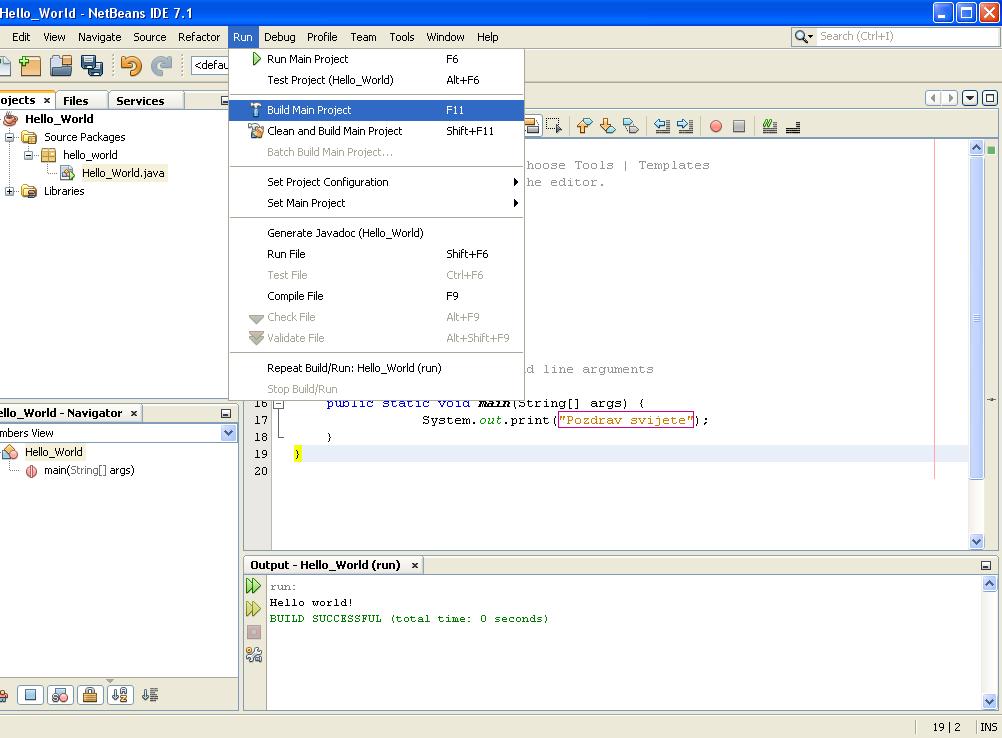Open the Navigator Members View dropdown
Viewport: 1002px width, 738px height.
(228, 433)
